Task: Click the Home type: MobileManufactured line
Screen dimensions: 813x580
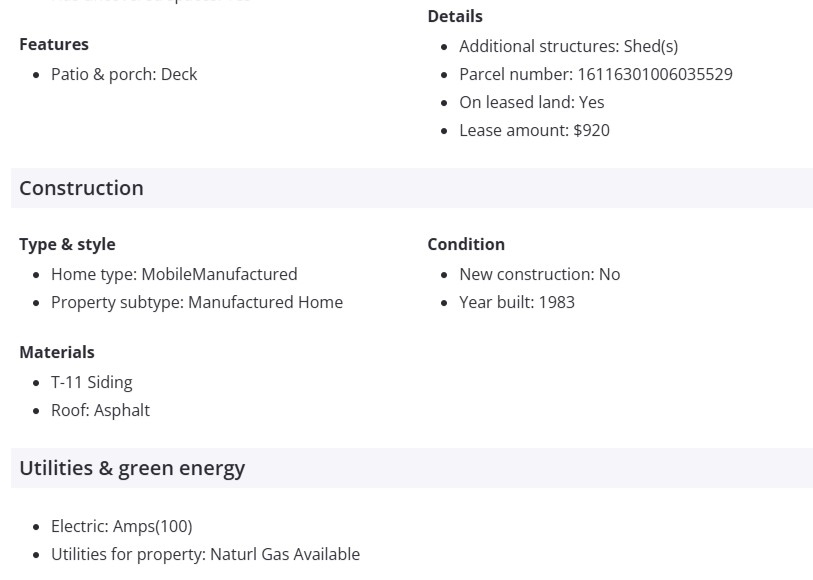Action: [x=174, y=274]
